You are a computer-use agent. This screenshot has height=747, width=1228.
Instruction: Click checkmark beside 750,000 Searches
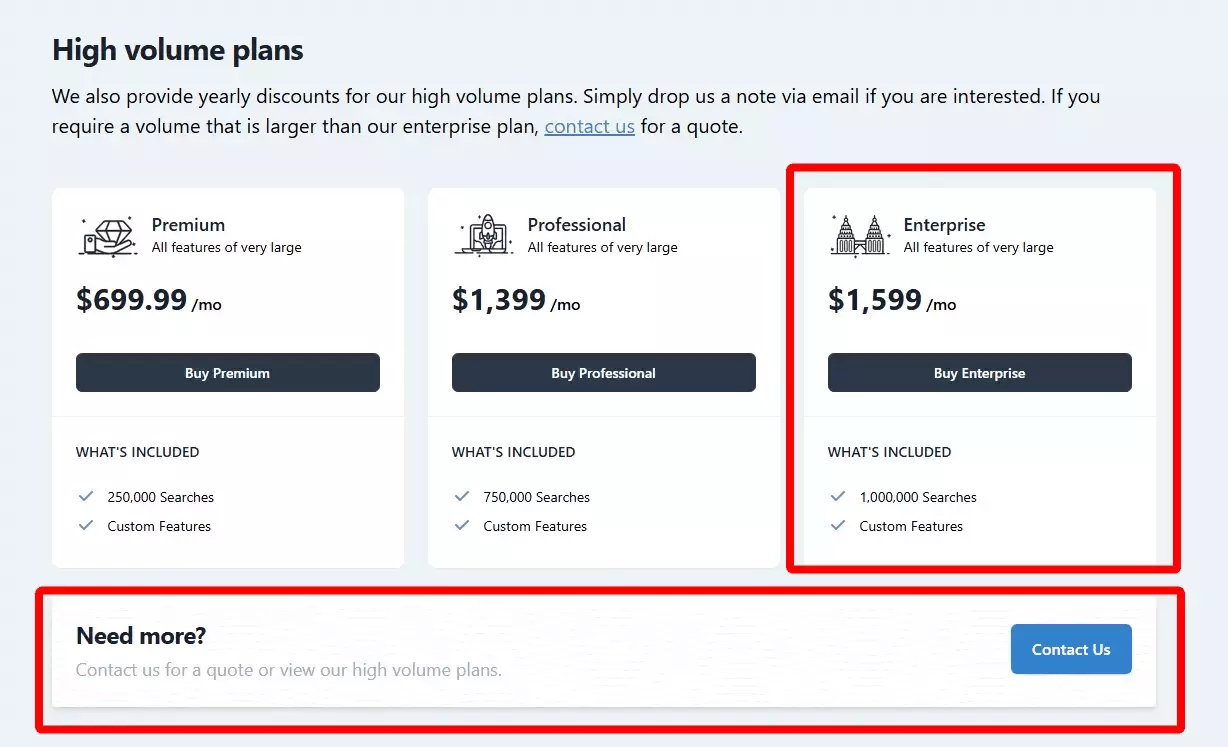462,497
